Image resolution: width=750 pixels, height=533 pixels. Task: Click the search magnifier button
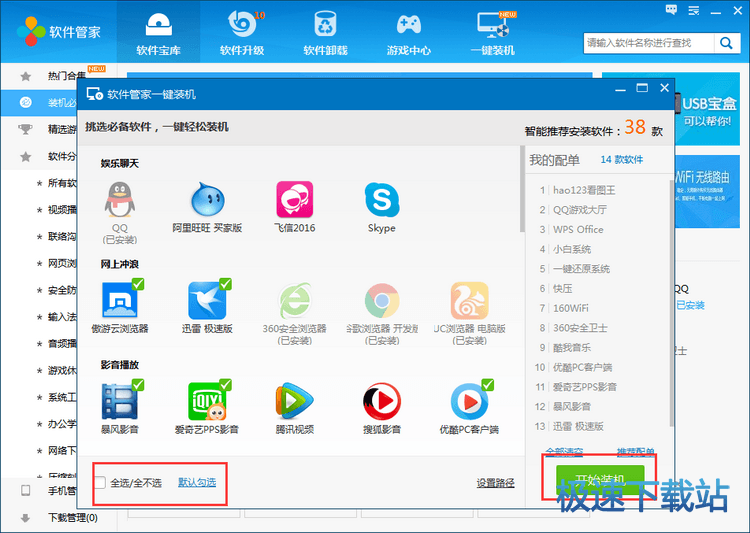tap(727, 43)
